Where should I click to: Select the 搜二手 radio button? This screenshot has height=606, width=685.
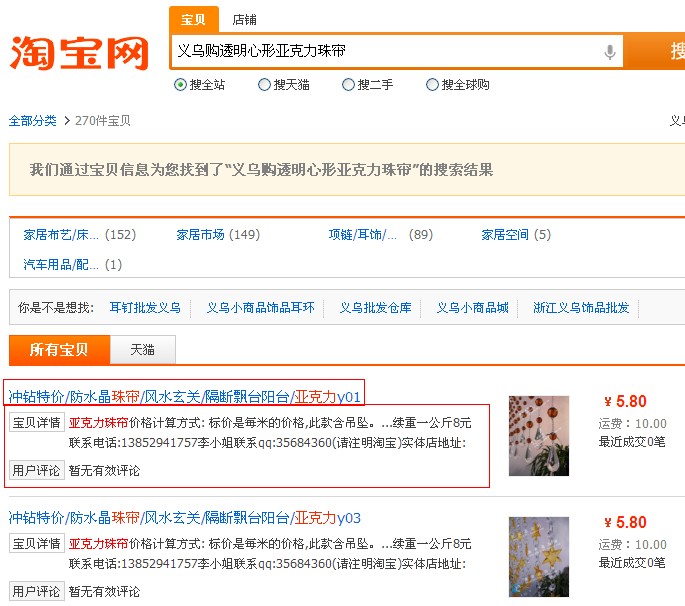pyautogui.click(x=348, y=84)
